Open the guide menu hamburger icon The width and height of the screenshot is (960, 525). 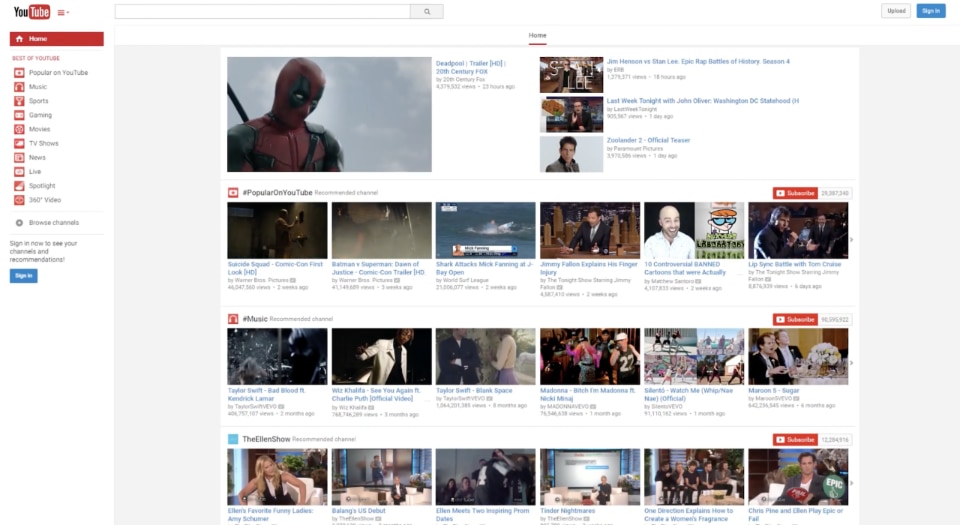[62, 12]
